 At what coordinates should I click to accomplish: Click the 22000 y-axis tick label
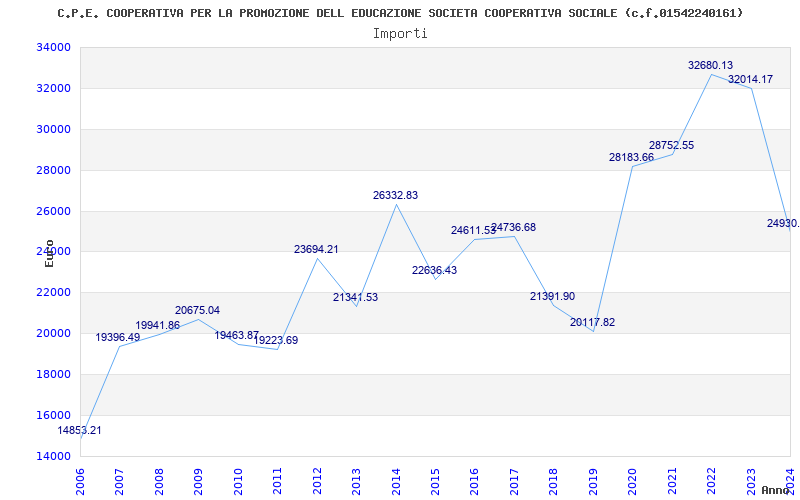pos(53,292)
